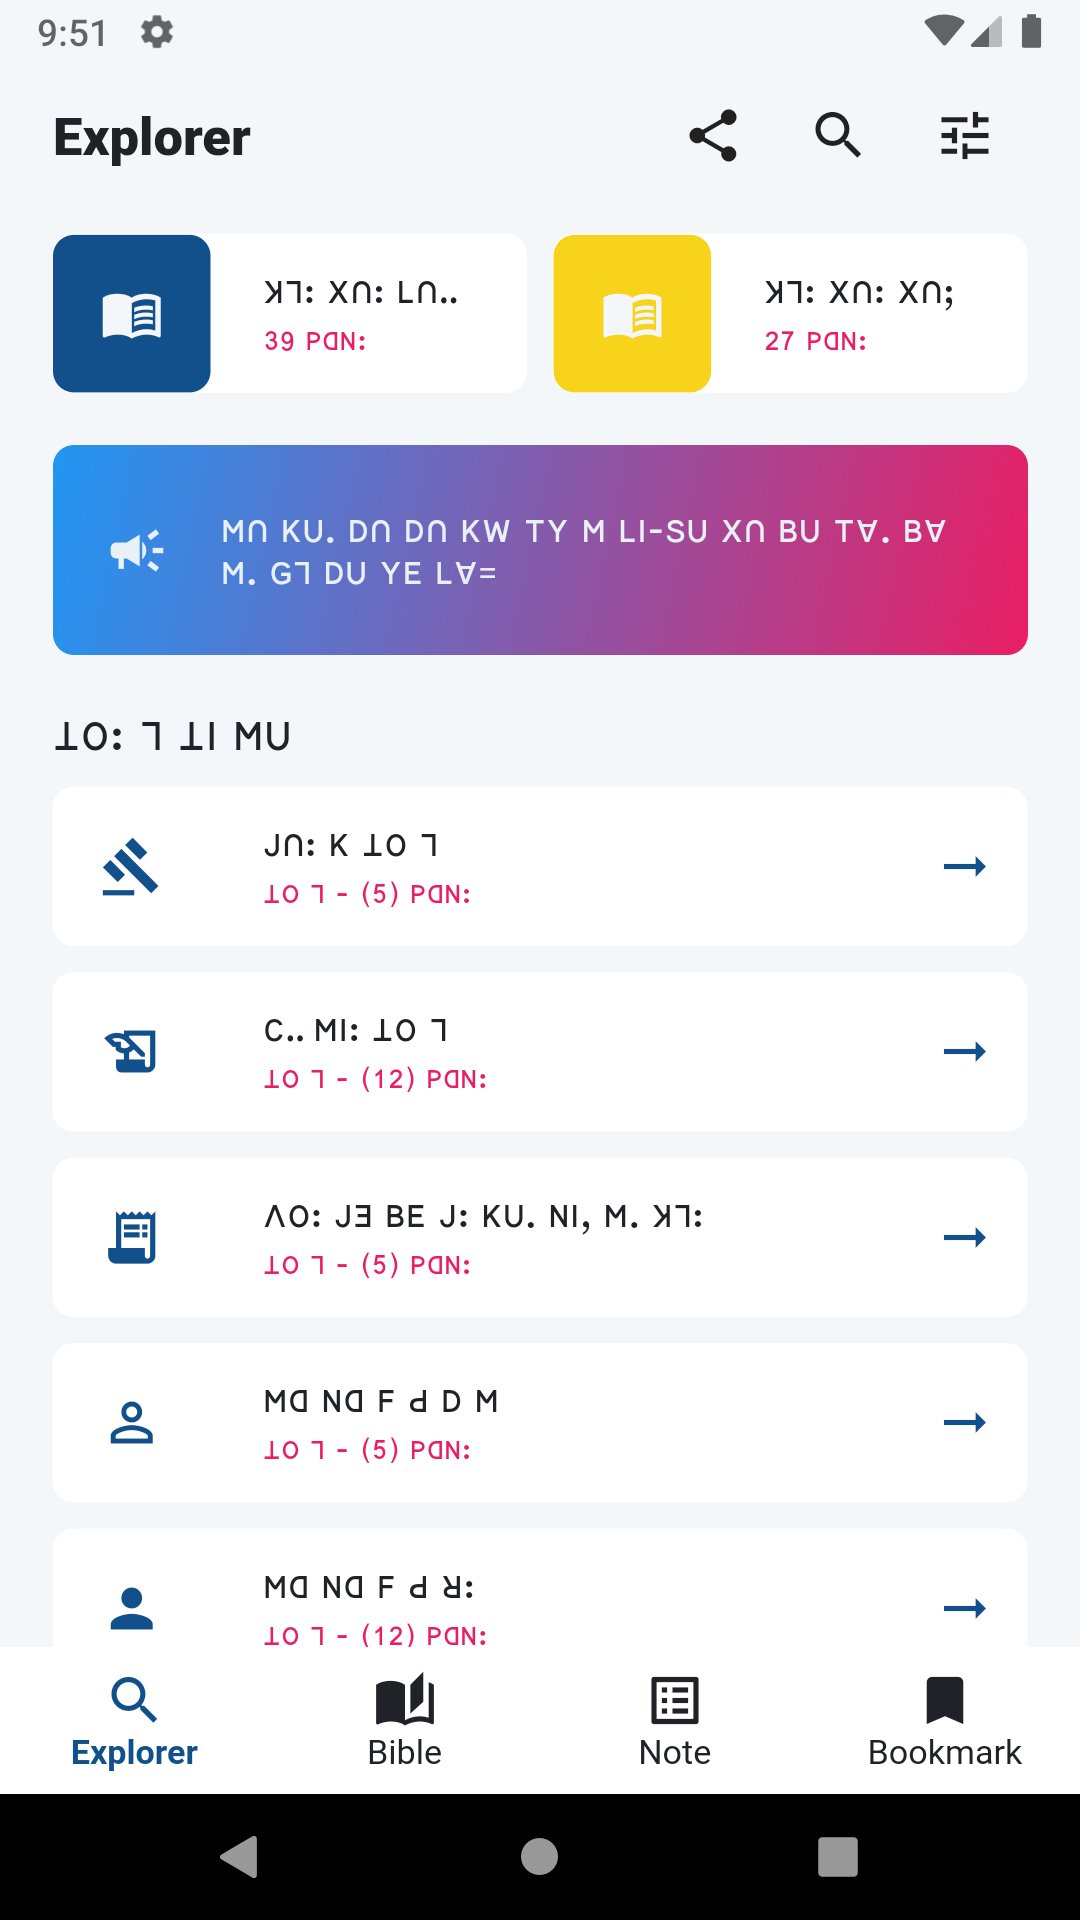Open the Bookmark tab

click(x=945, y=1720)
